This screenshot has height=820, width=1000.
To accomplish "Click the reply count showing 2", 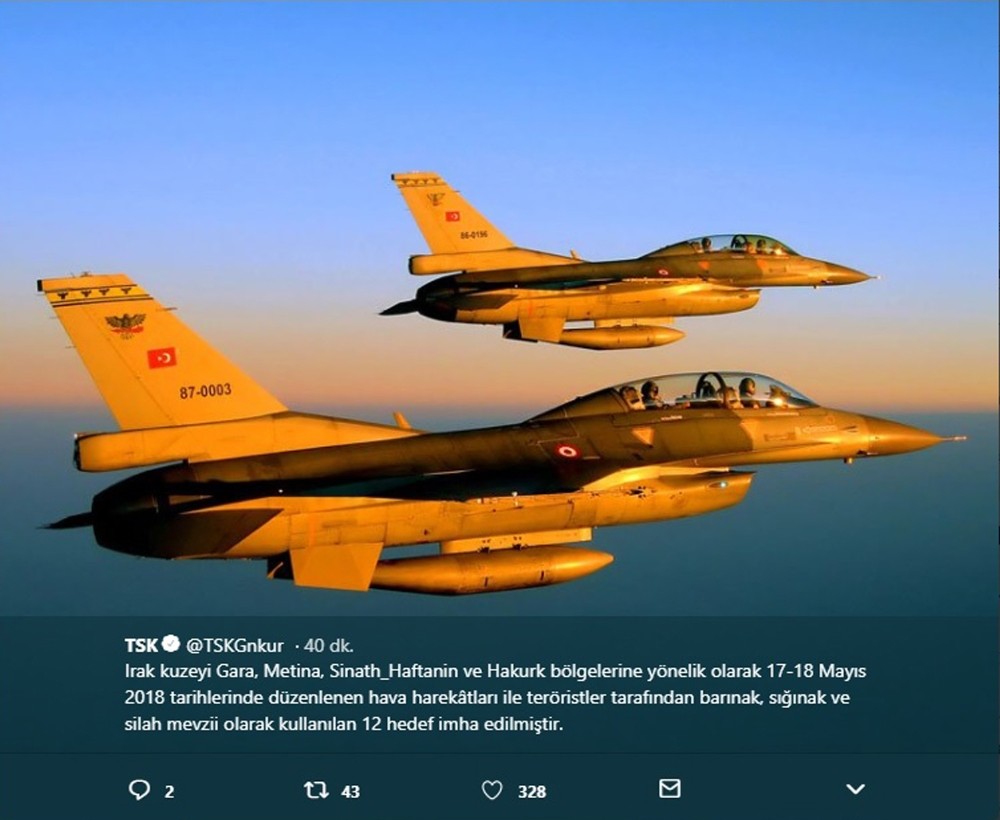I will coord(169,792).
